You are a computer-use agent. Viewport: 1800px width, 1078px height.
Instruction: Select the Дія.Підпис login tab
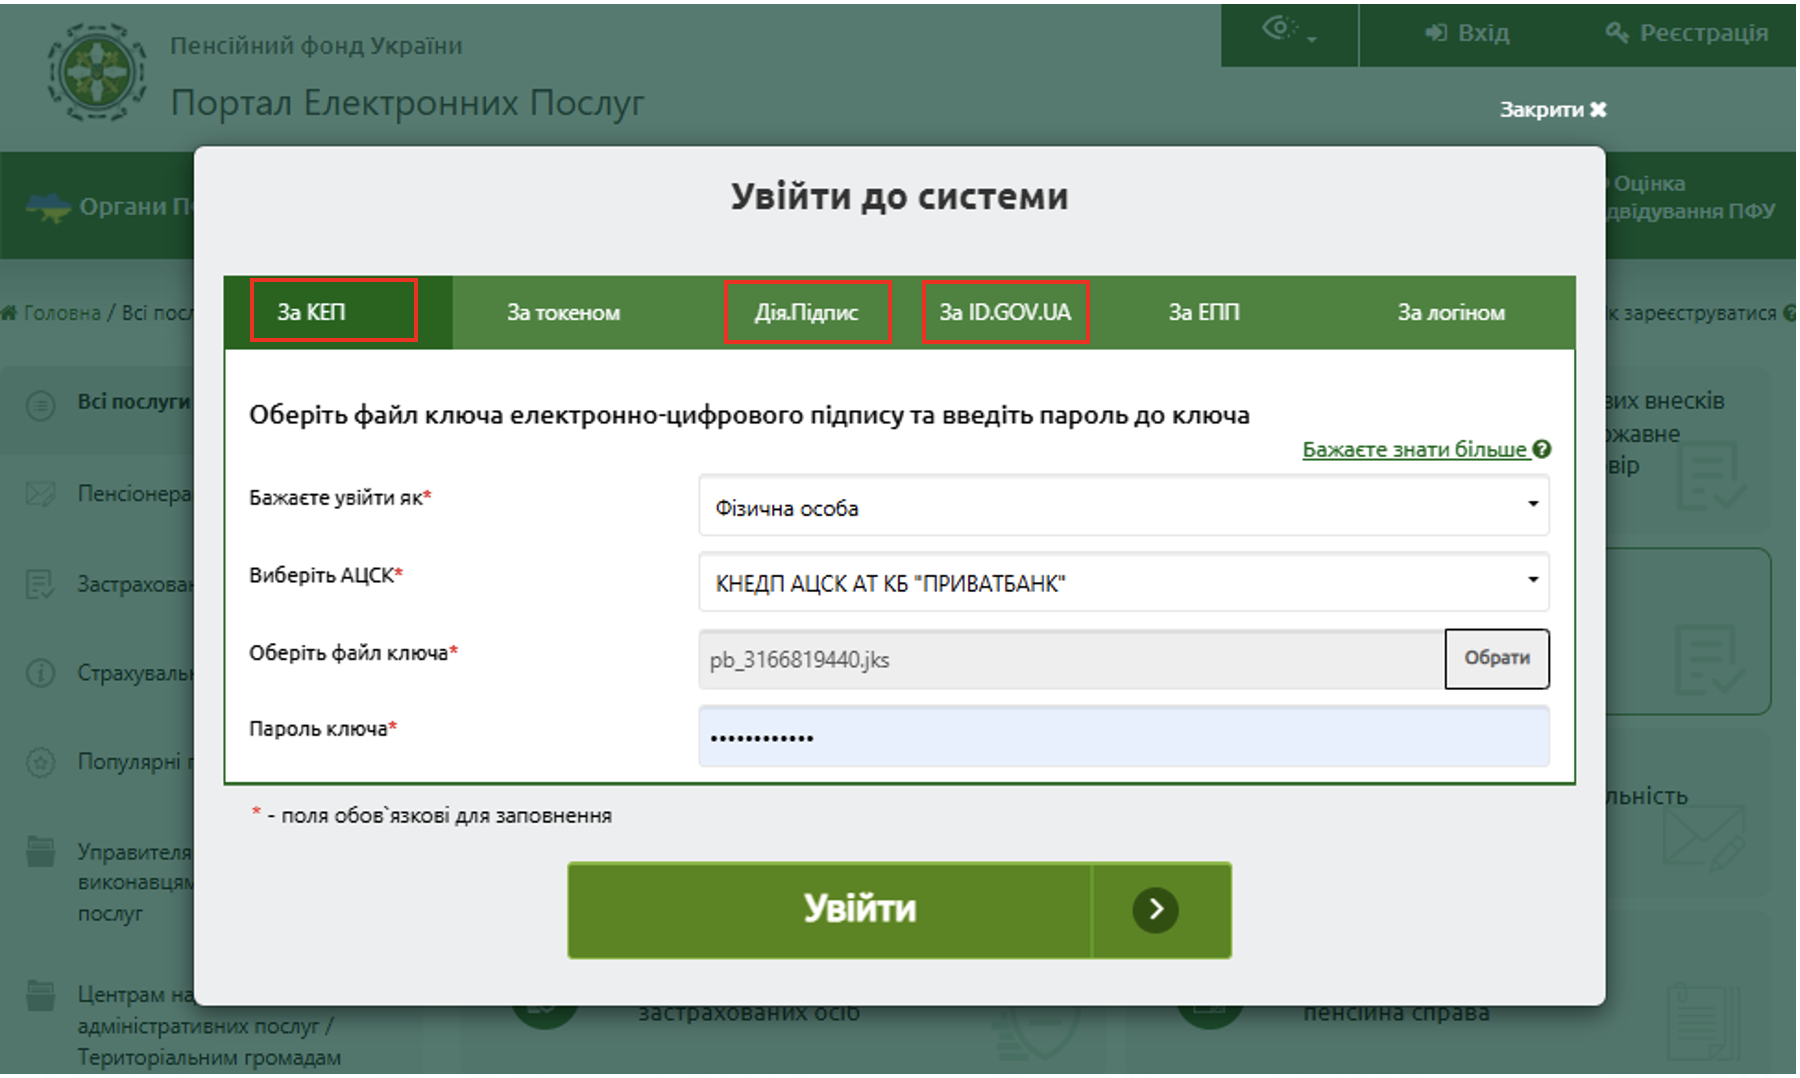click(806, 313)
